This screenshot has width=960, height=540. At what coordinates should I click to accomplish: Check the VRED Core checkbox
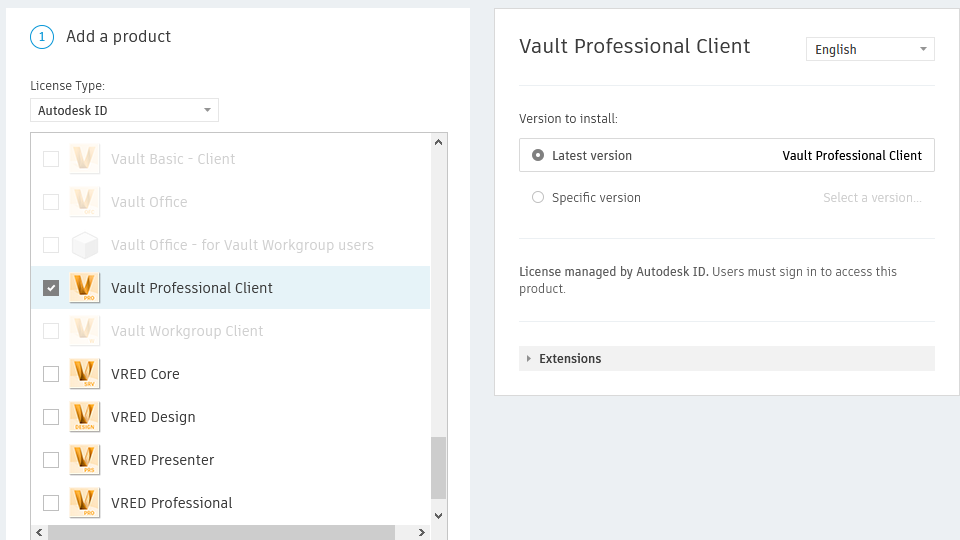coord(51,374)
